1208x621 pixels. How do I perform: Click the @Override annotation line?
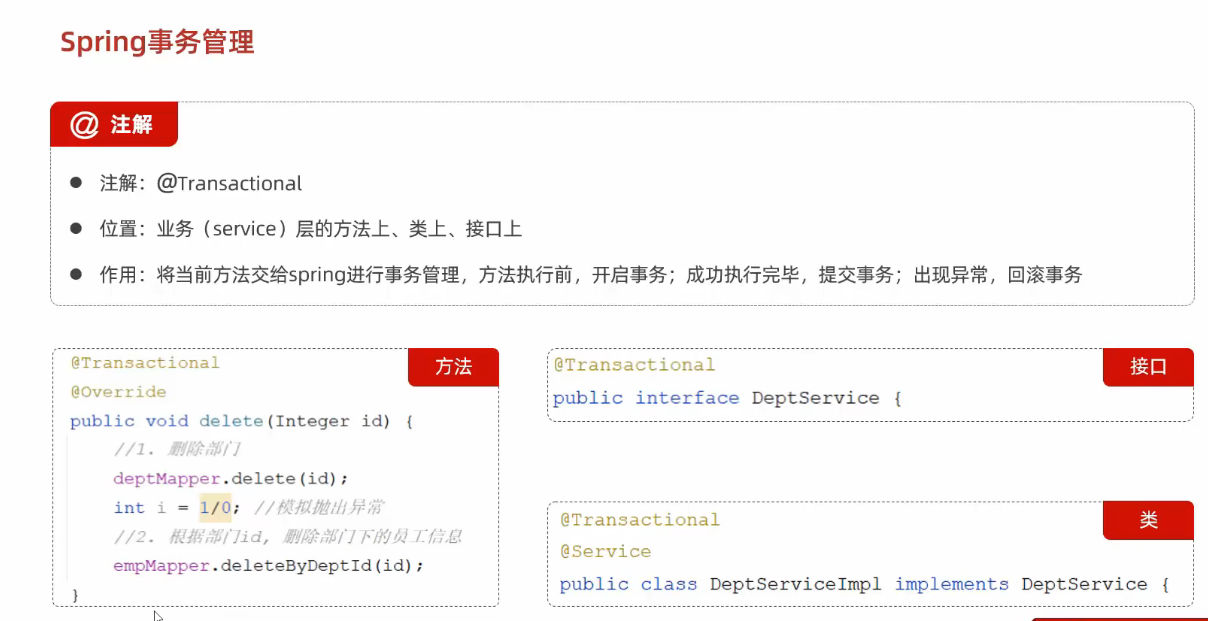(x=118, y=392)
